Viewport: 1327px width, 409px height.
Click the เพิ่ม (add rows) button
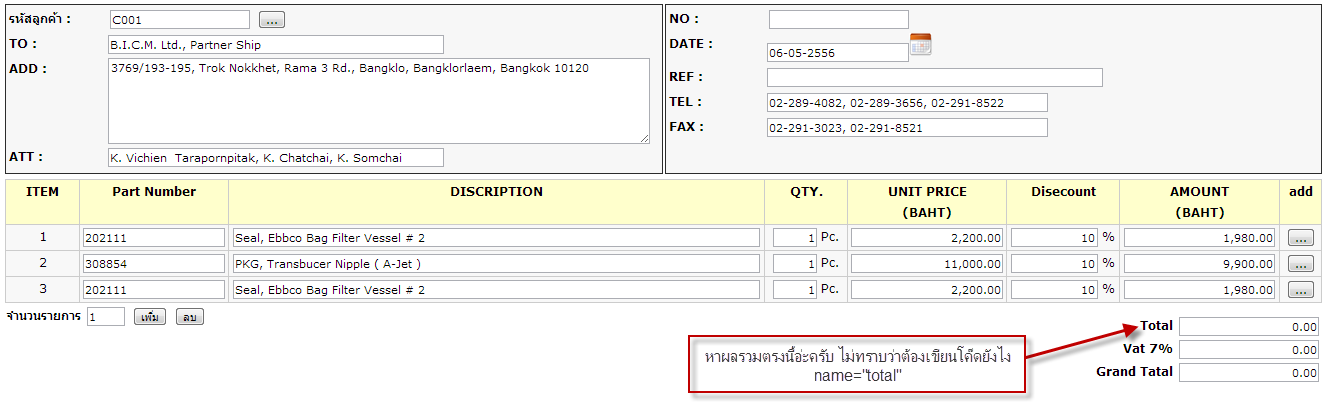point(150,317)
